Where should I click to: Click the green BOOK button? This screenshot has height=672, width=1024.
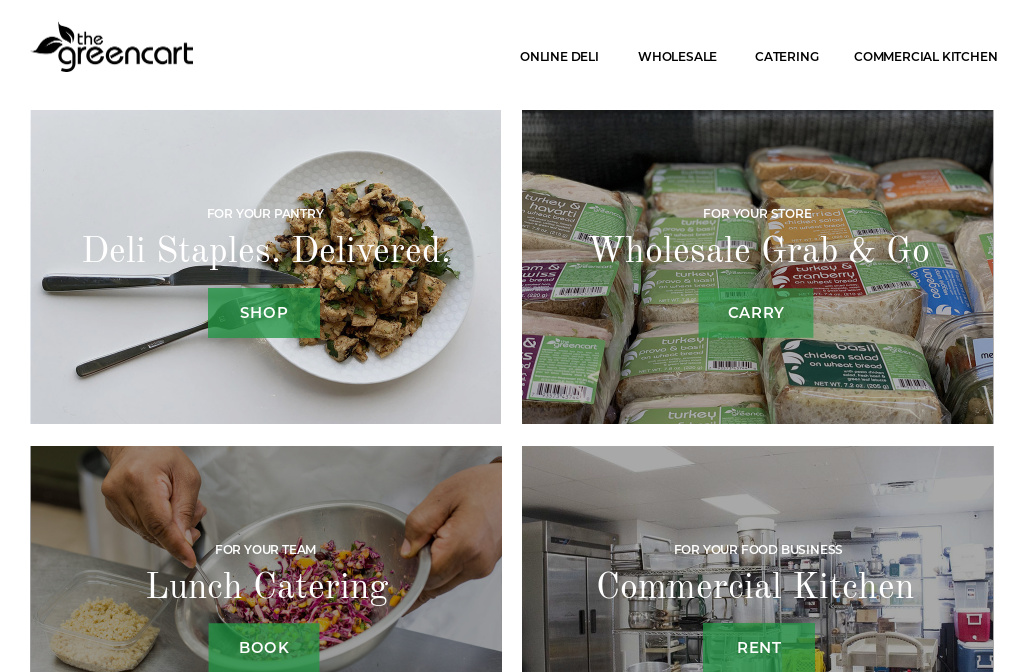tap(264, 647)
